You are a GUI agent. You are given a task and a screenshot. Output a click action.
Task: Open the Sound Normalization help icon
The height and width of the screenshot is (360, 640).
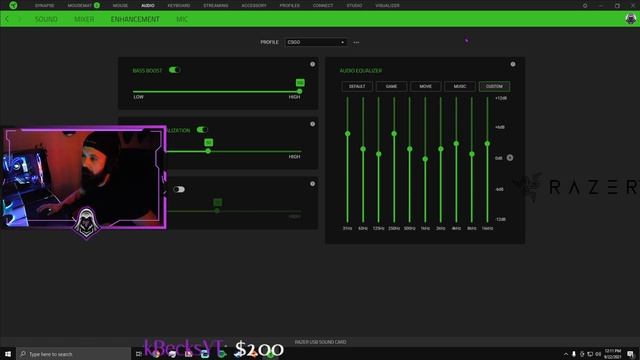coord(312,124)
